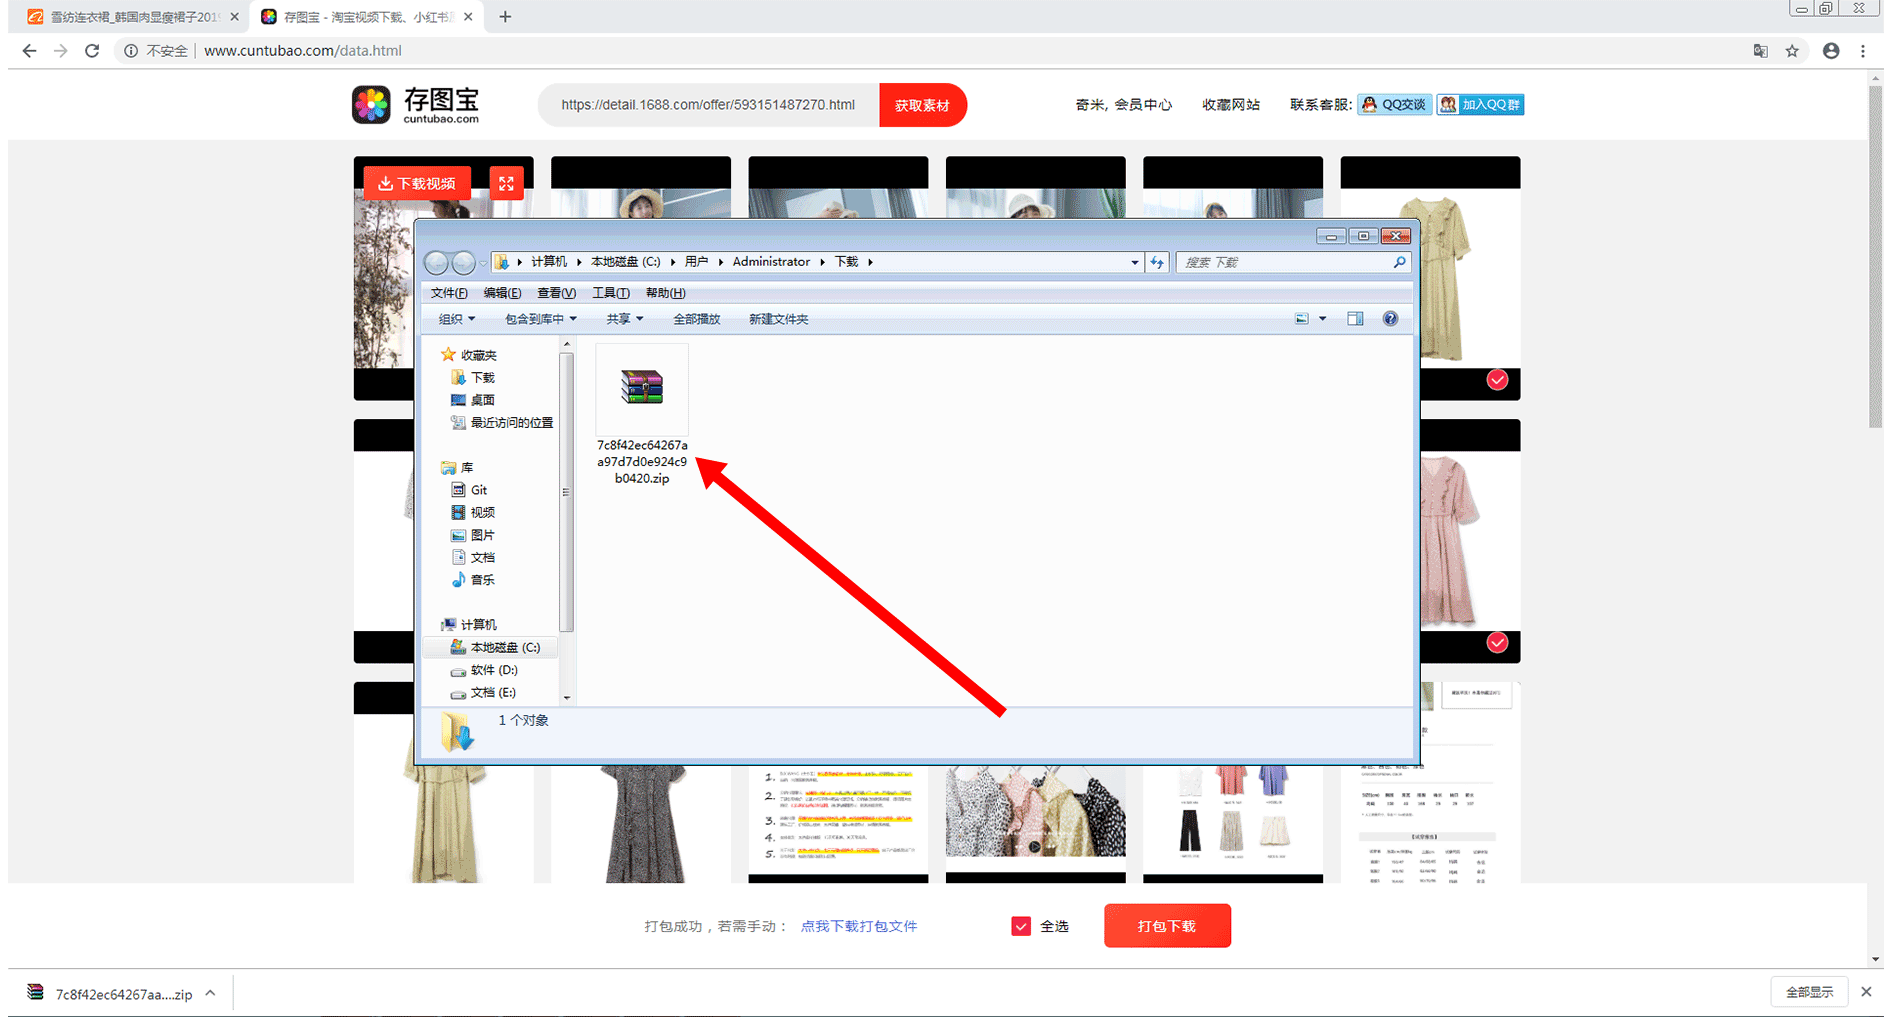Click the Explorer search 下载 field
This screenshot has width=1892, height=1017.
1285,262
